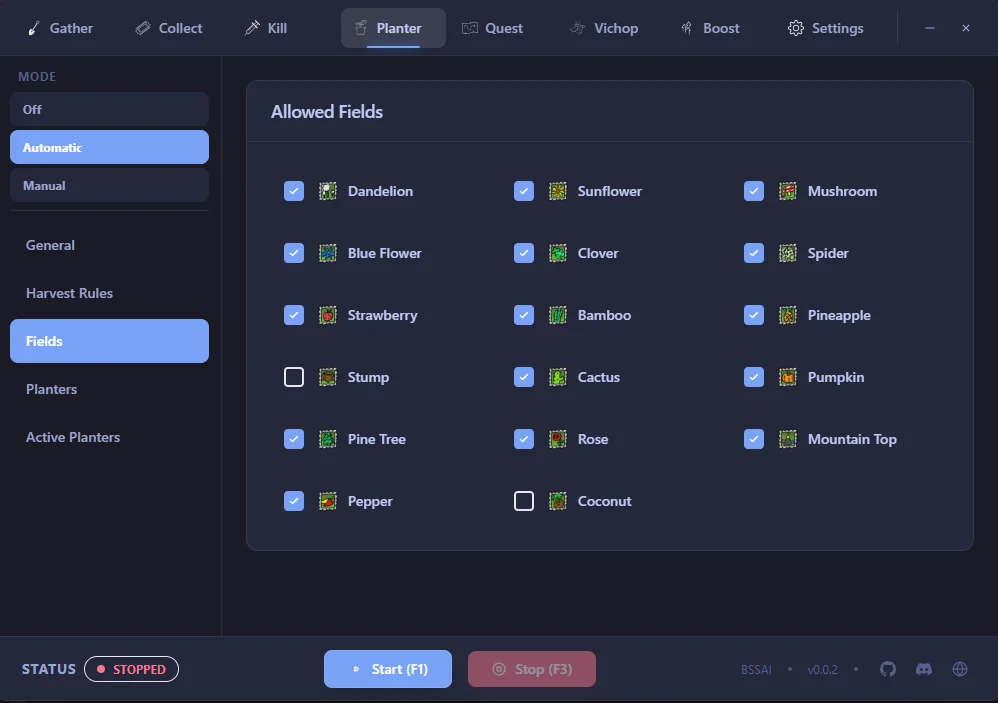Set planter mode to Manual
The image size is (998, 703).
[x=109, y=185]
